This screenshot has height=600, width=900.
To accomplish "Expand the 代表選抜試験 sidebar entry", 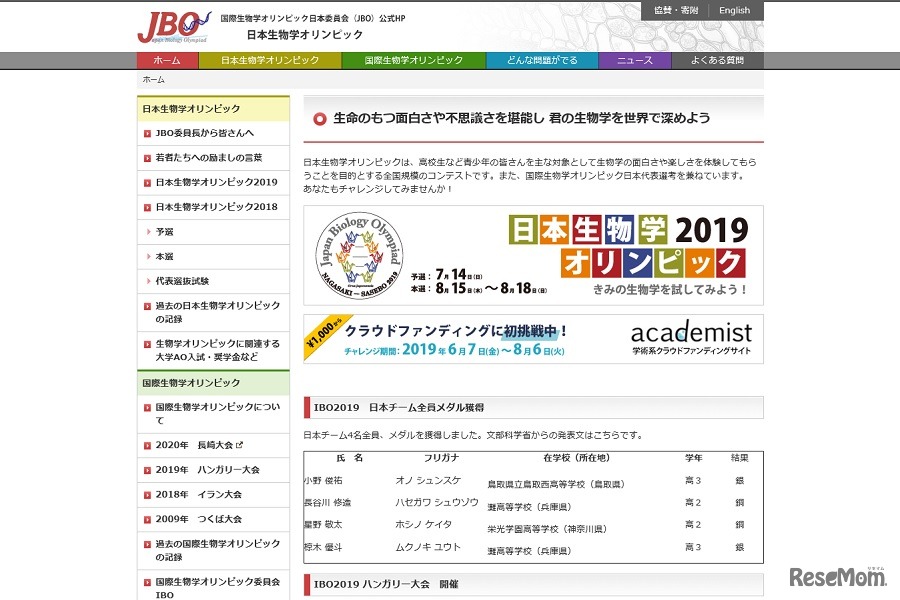I will 183,280.
